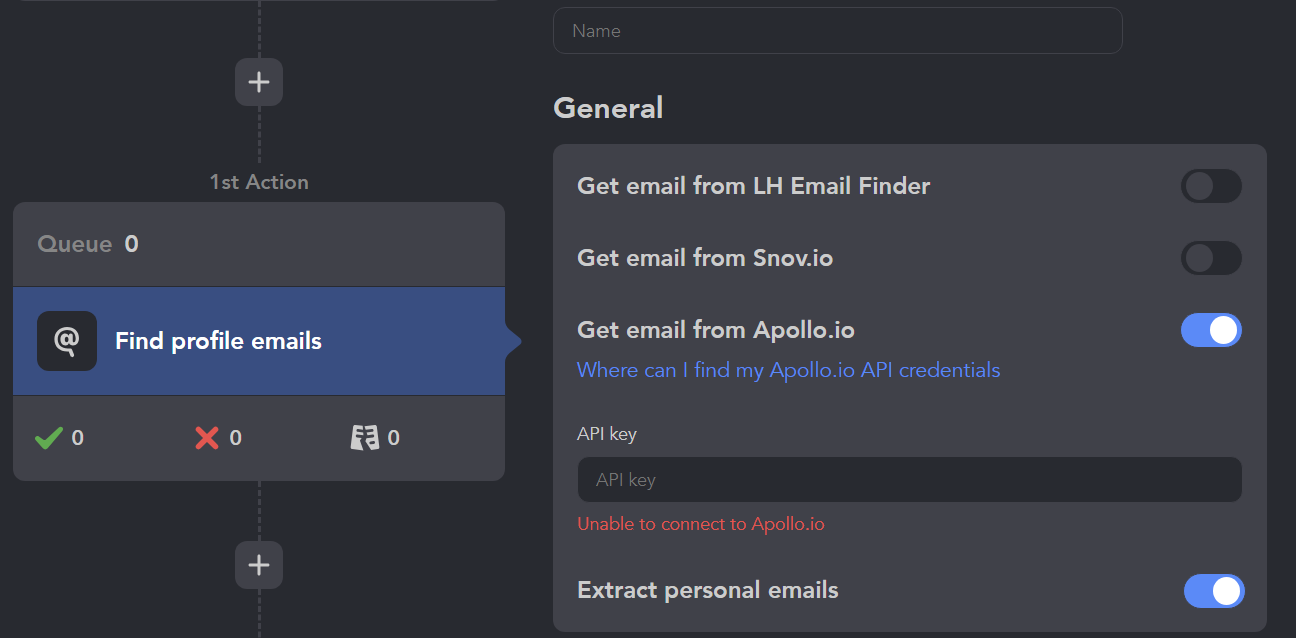Click the Unable to connect to Apollo.io error
Screen dimensions: 1296x638
(700, 524)
